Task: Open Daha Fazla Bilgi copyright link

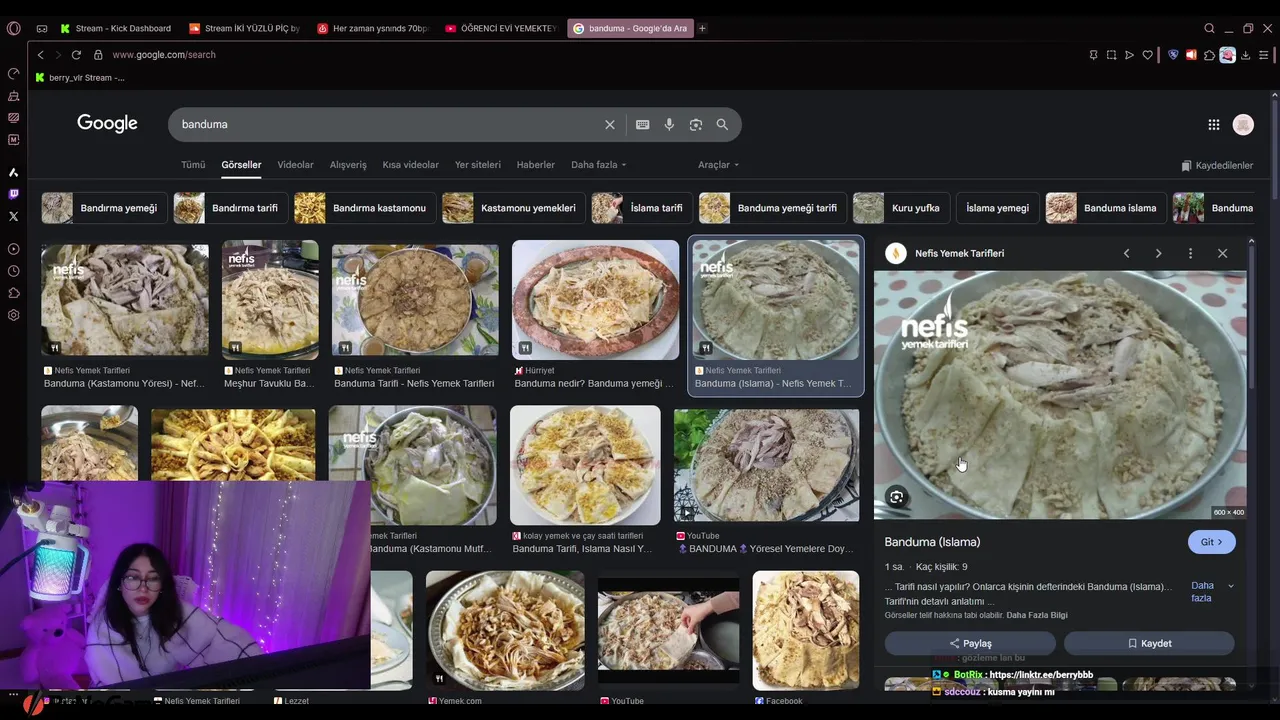Action: click(1036, 615)
